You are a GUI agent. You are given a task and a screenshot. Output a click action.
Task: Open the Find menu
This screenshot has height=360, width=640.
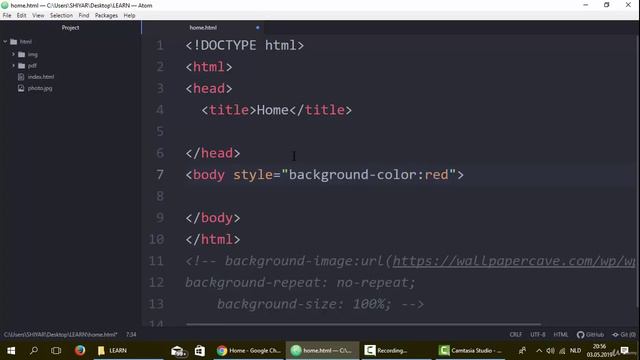pyautogui.click(x=84, y=16)
